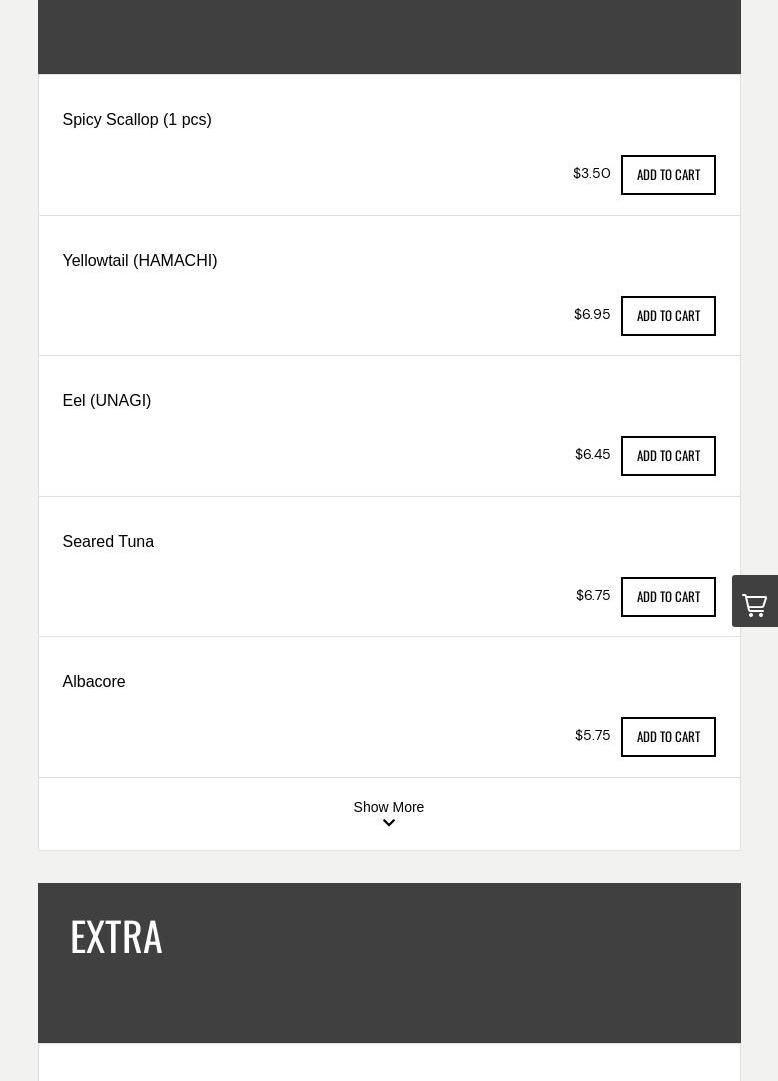
Task: Select the Spicy Scallop (1 pcs) item name
Action: click(x=137, y=120)
